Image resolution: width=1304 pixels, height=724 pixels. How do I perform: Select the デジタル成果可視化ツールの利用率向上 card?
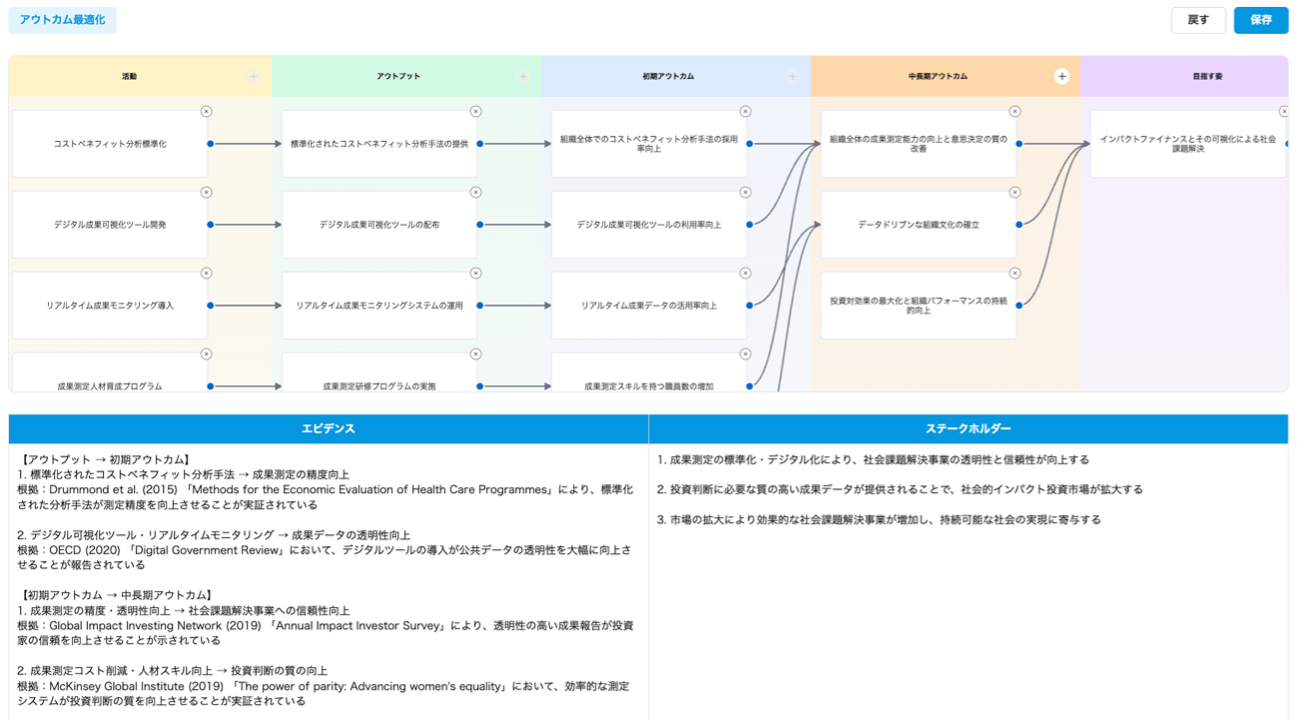(649, 225)
